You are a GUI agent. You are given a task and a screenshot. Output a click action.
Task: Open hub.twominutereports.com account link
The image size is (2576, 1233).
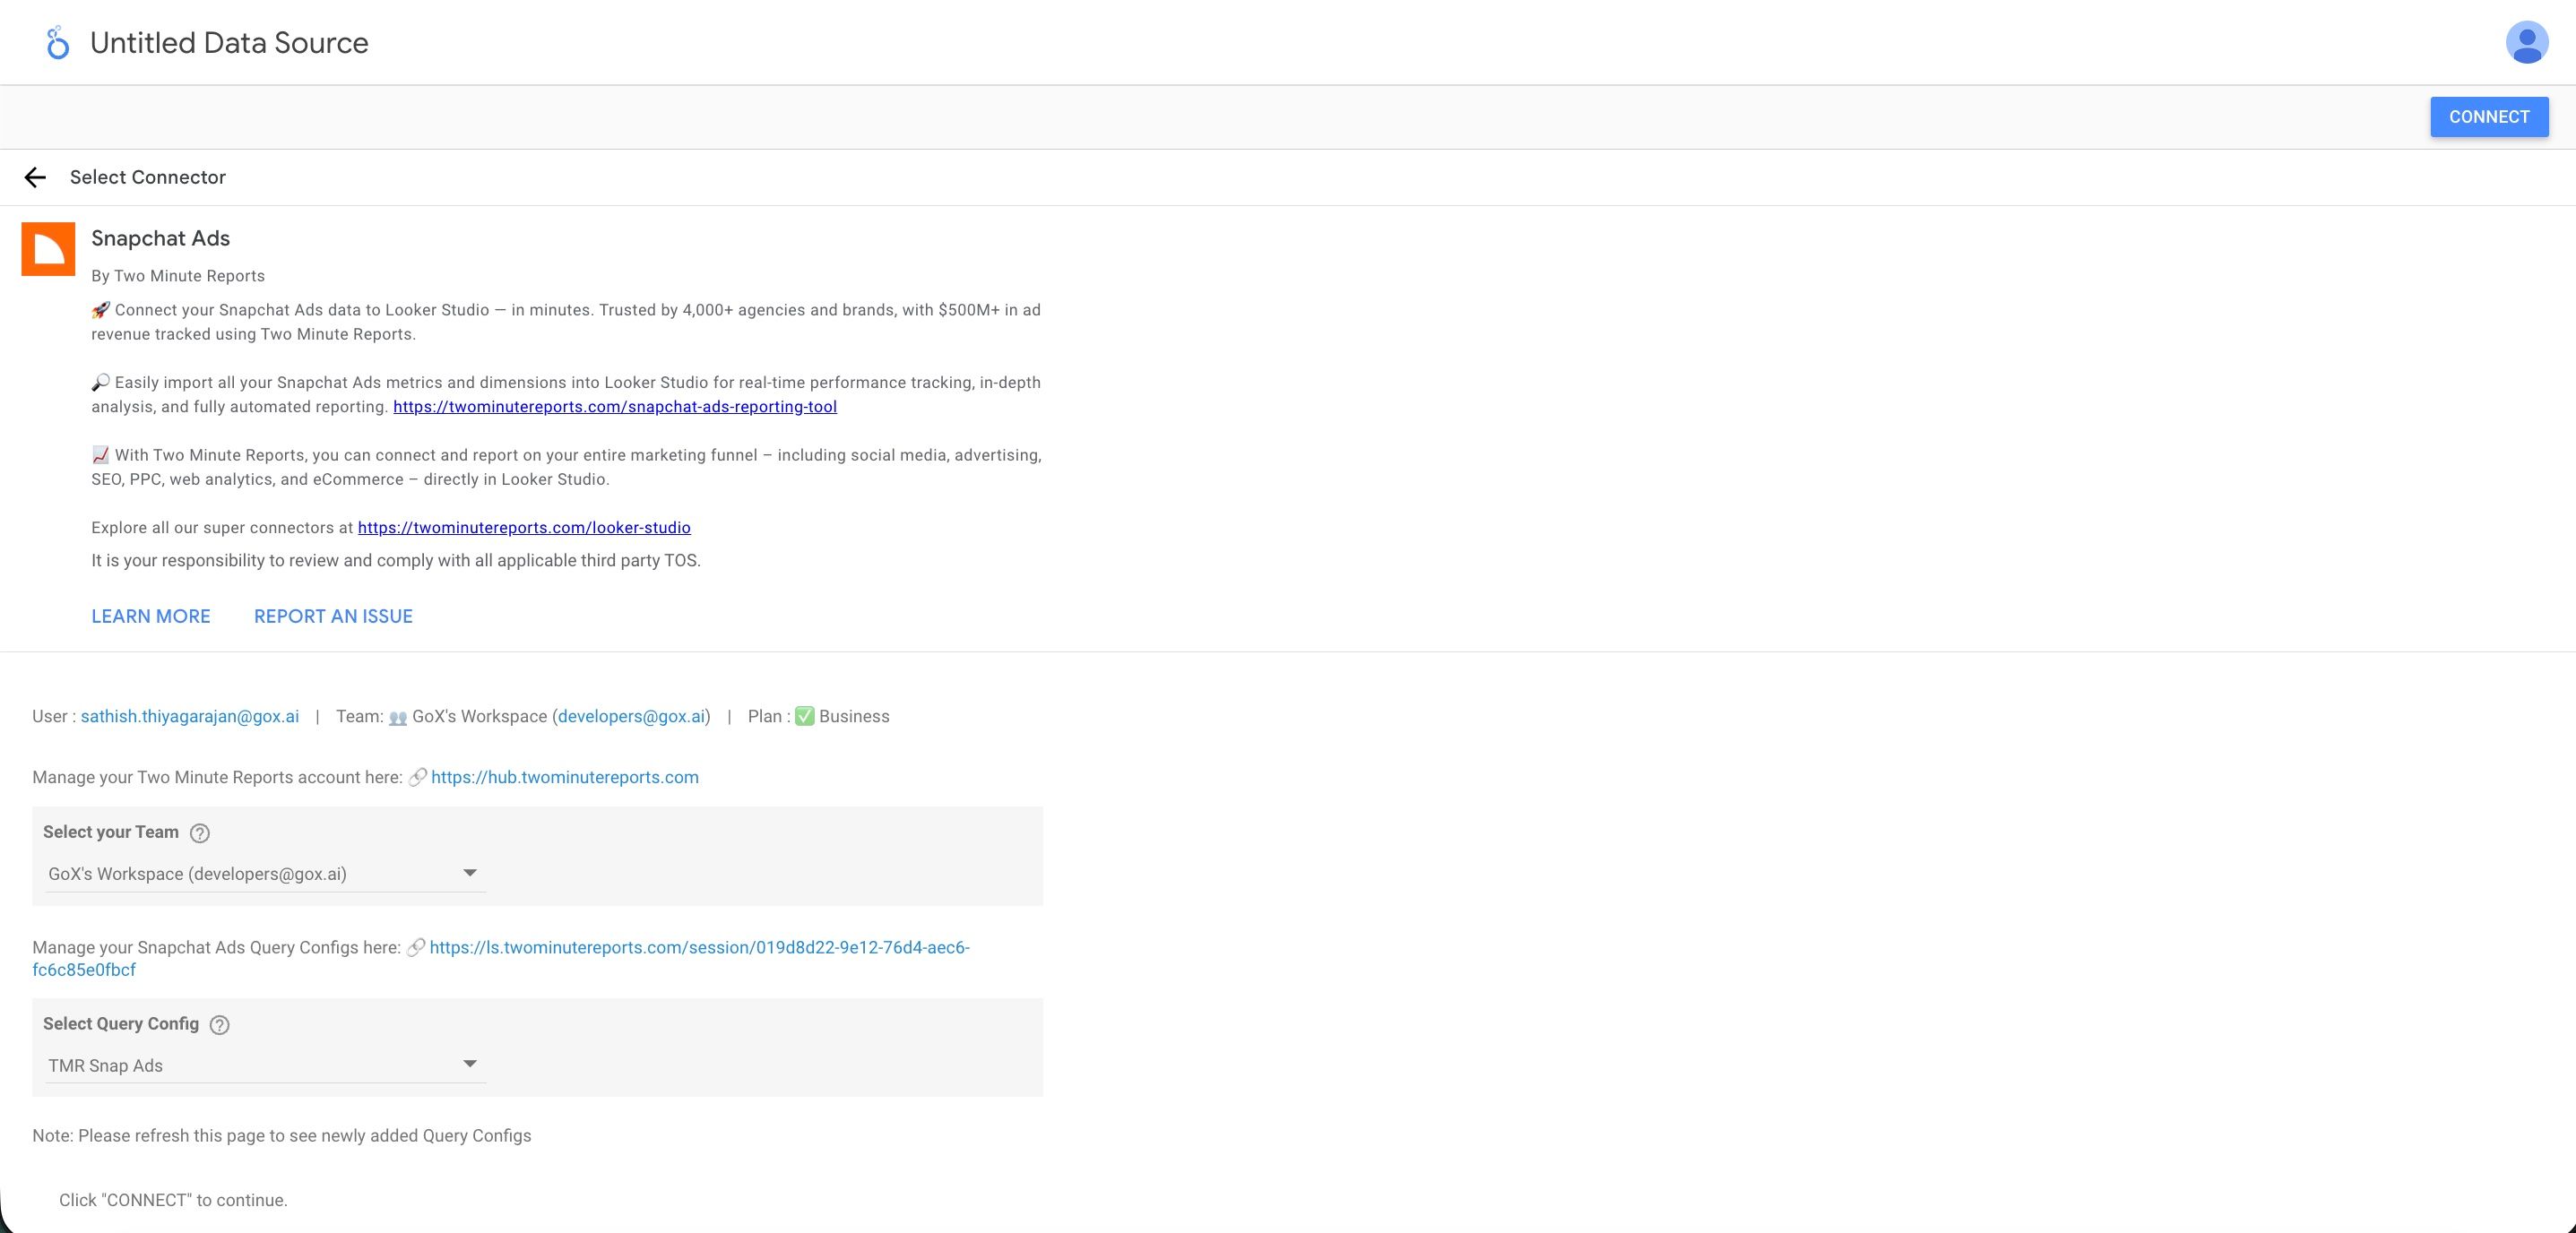(565, 777)
